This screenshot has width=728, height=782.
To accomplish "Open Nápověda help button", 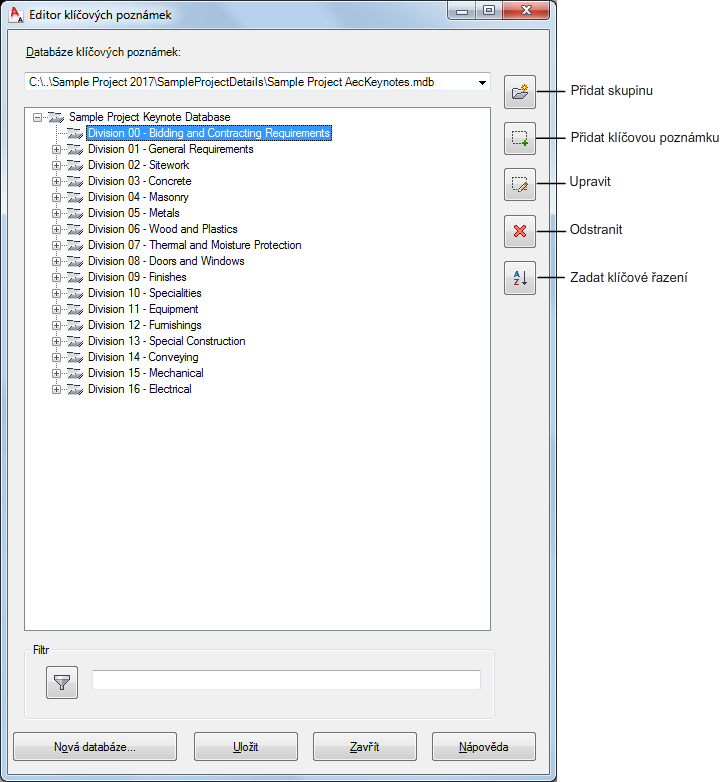I will 484,747.
